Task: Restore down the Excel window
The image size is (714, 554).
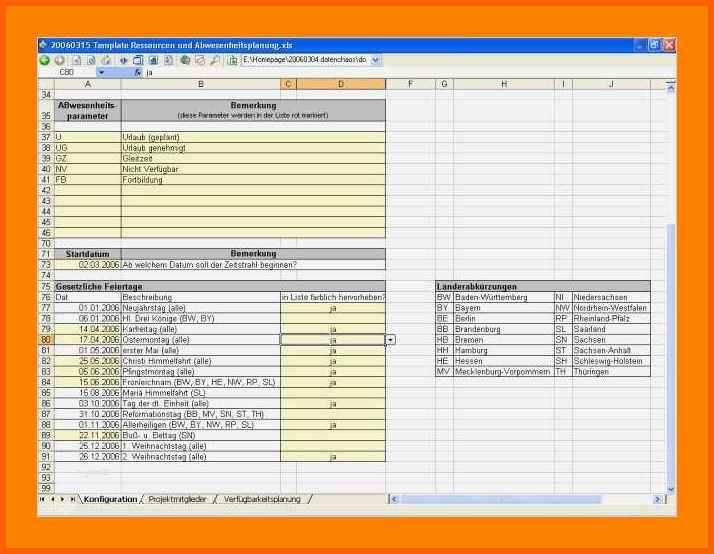Action: click(x=654, y=45)
